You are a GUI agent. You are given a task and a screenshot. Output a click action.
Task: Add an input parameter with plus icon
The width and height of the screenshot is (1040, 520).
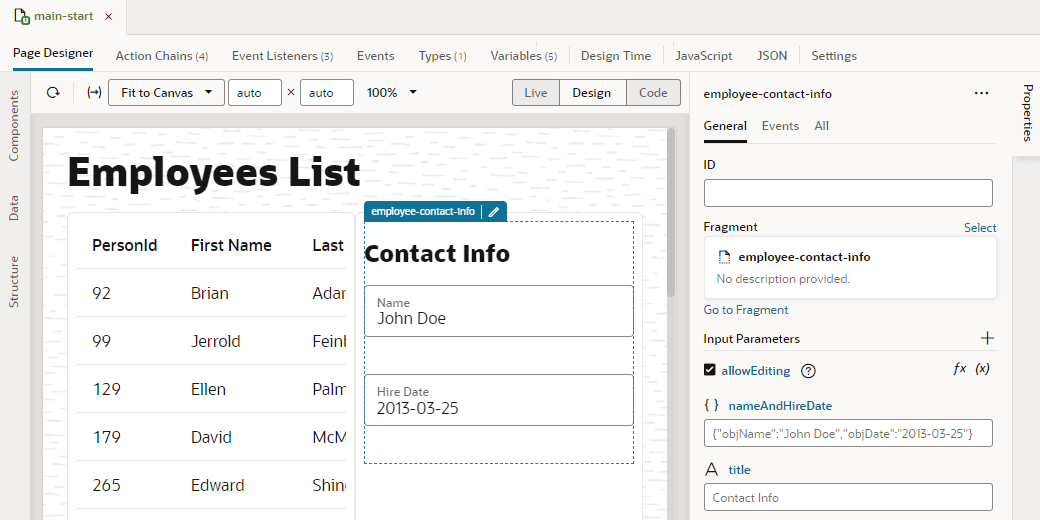(x=987, y=338)
